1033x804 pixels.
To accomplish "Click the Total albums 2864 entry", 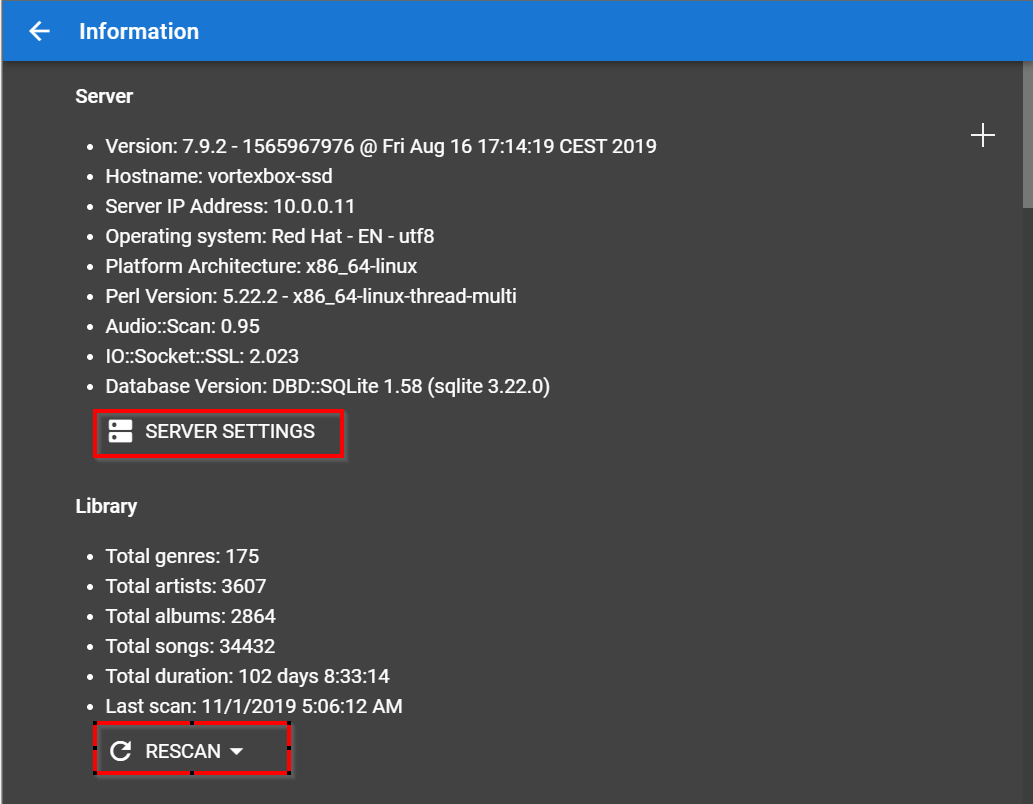I will [190, 616].
